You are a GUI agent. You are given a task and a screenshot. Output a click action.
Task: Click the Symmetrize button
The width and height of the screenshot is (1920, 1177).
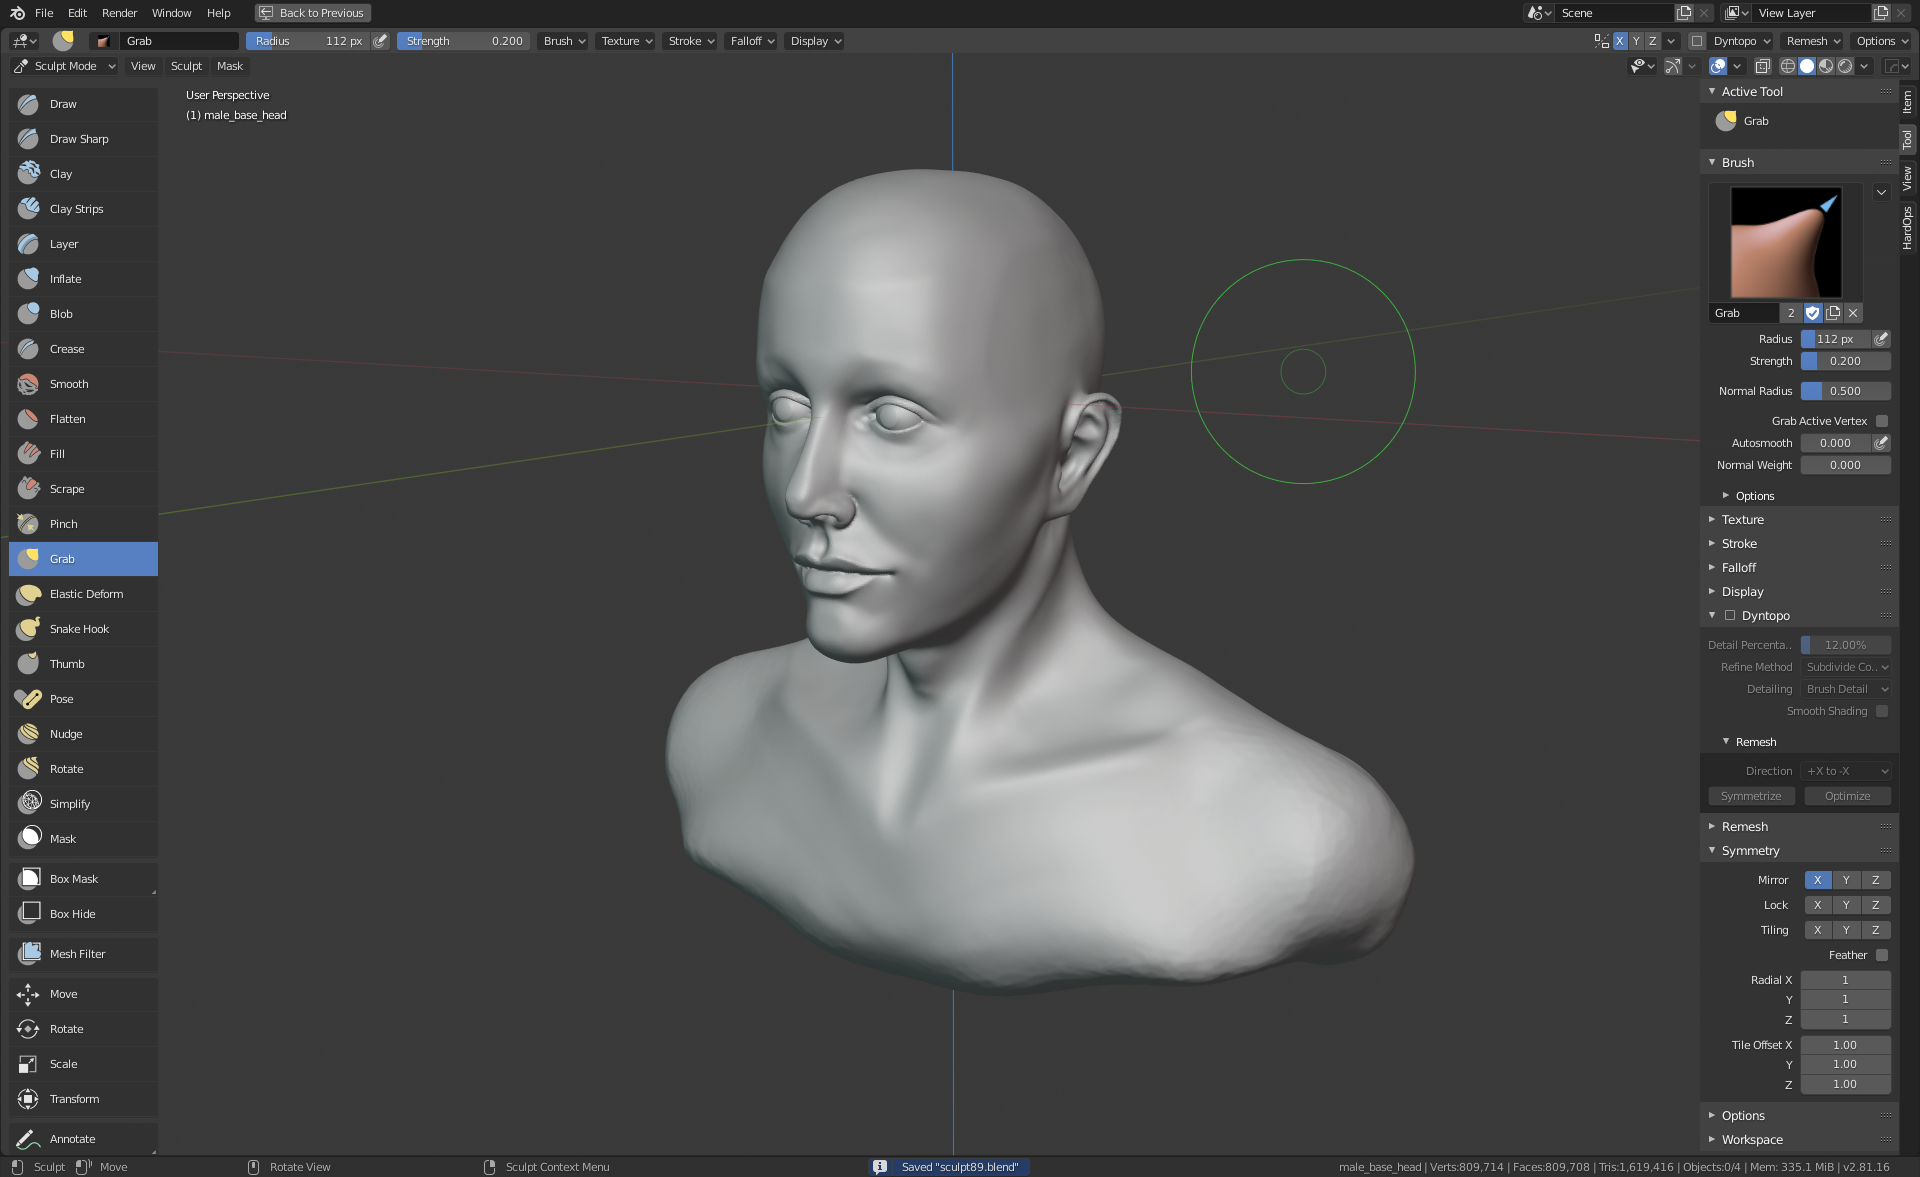1751,796
